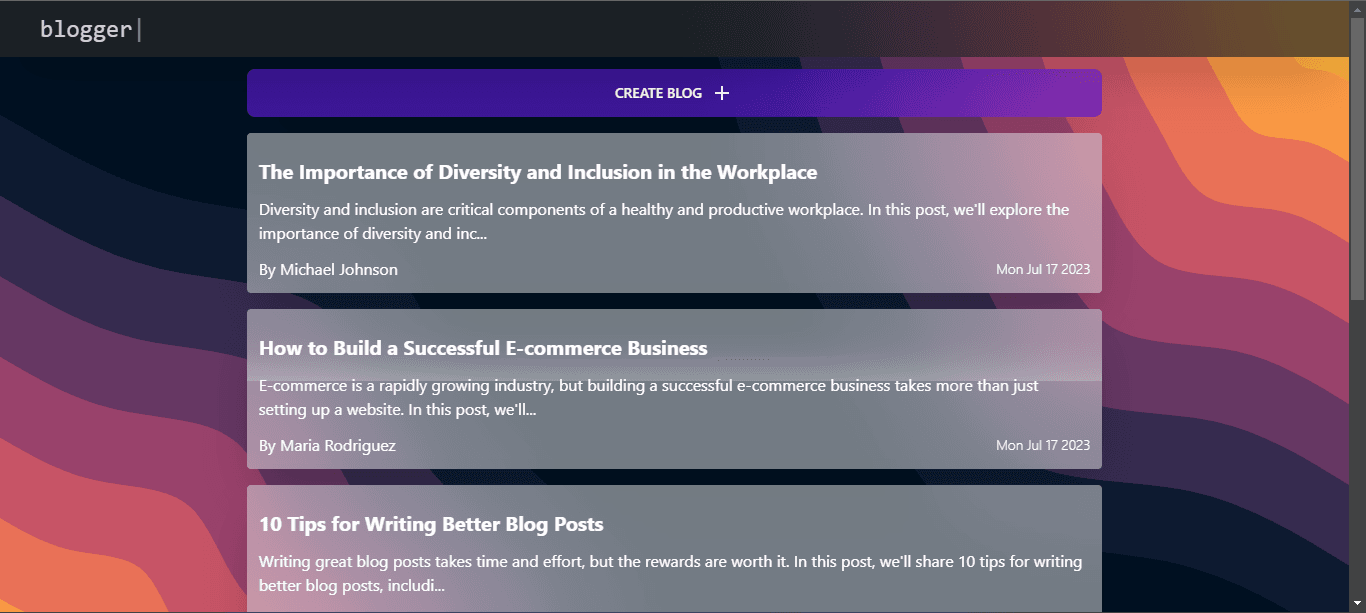This screenshot has width=1366, height=613.
Task: Open the Successful E-commerce Business post title
Action: pyautogui.click(x=483, y=348)
